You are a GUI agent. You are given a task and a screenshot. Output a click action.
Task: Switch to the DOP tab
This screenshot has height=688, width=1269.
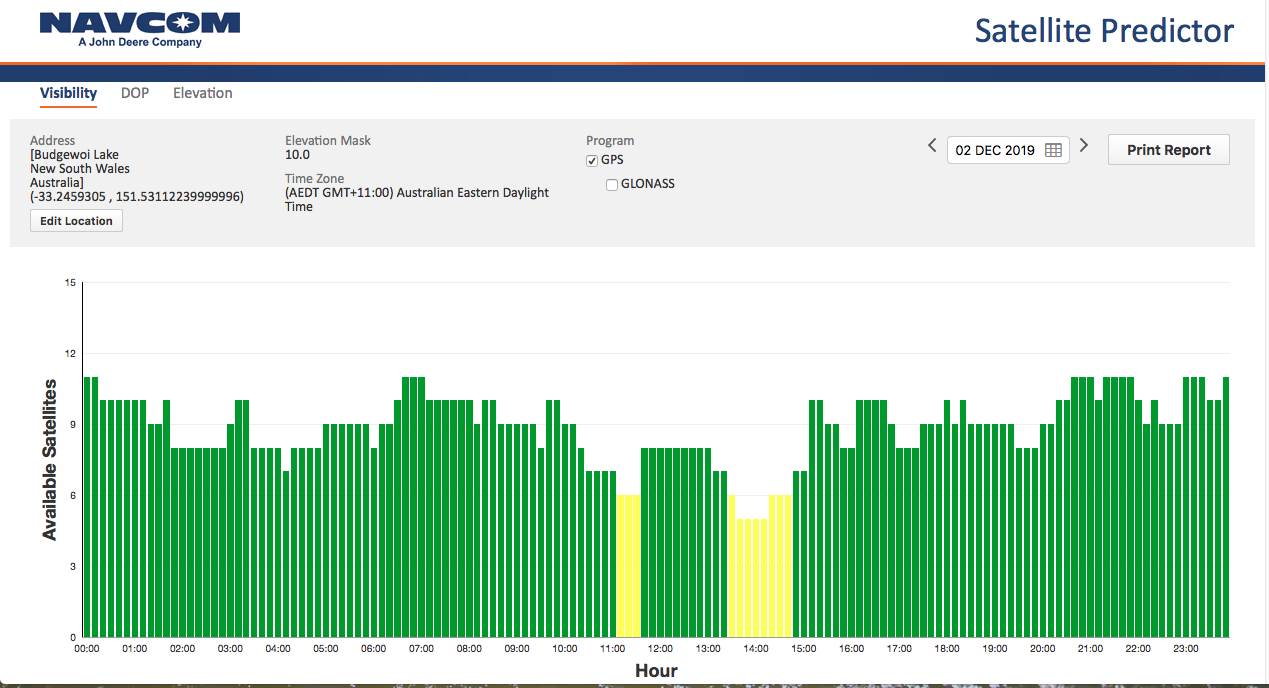pyautogui.click(x=135, y=93)
